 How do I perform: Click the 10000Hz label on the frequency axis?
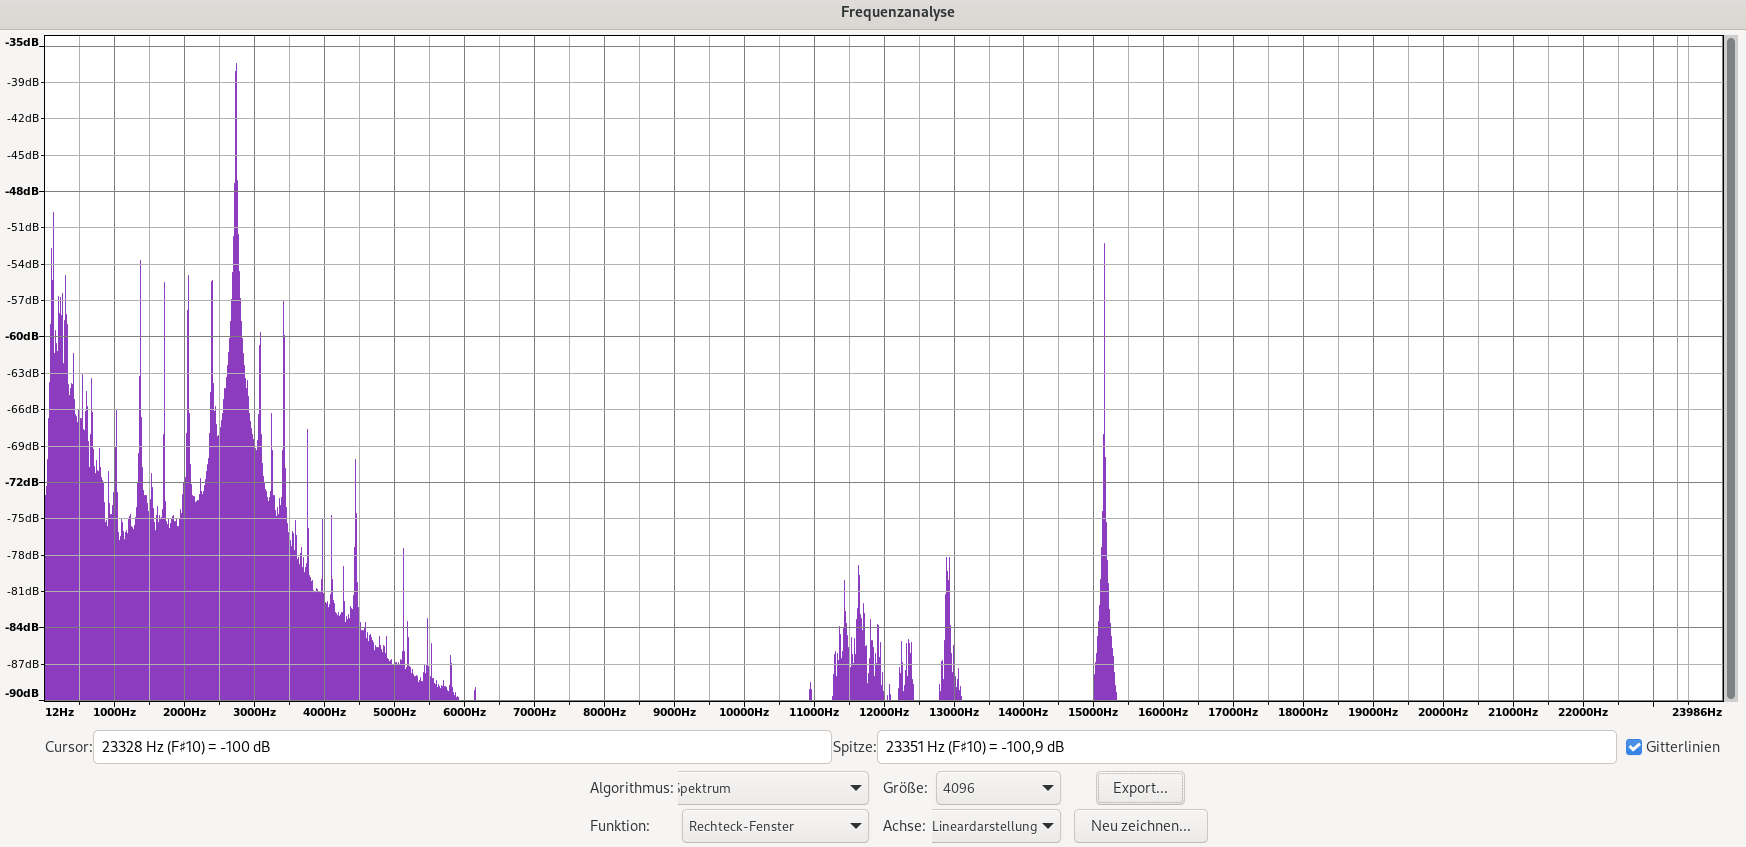pos(744,712)
